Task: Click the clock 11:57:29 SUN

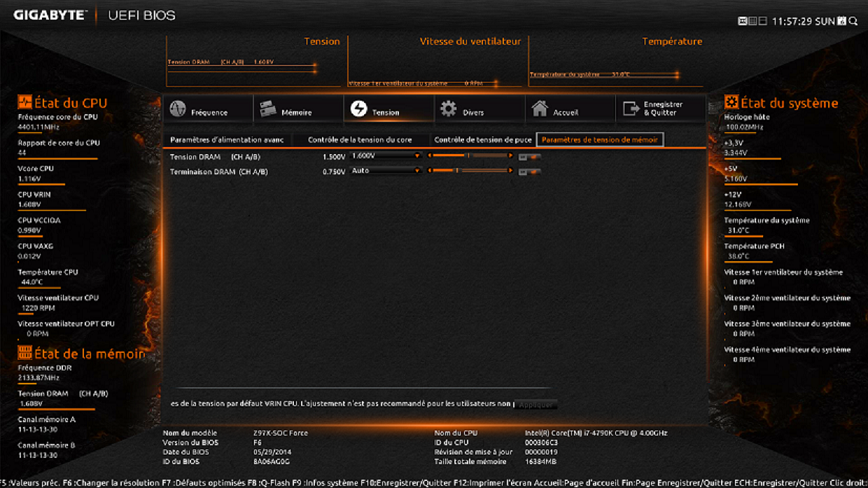Action: click(x=803, y=22)
